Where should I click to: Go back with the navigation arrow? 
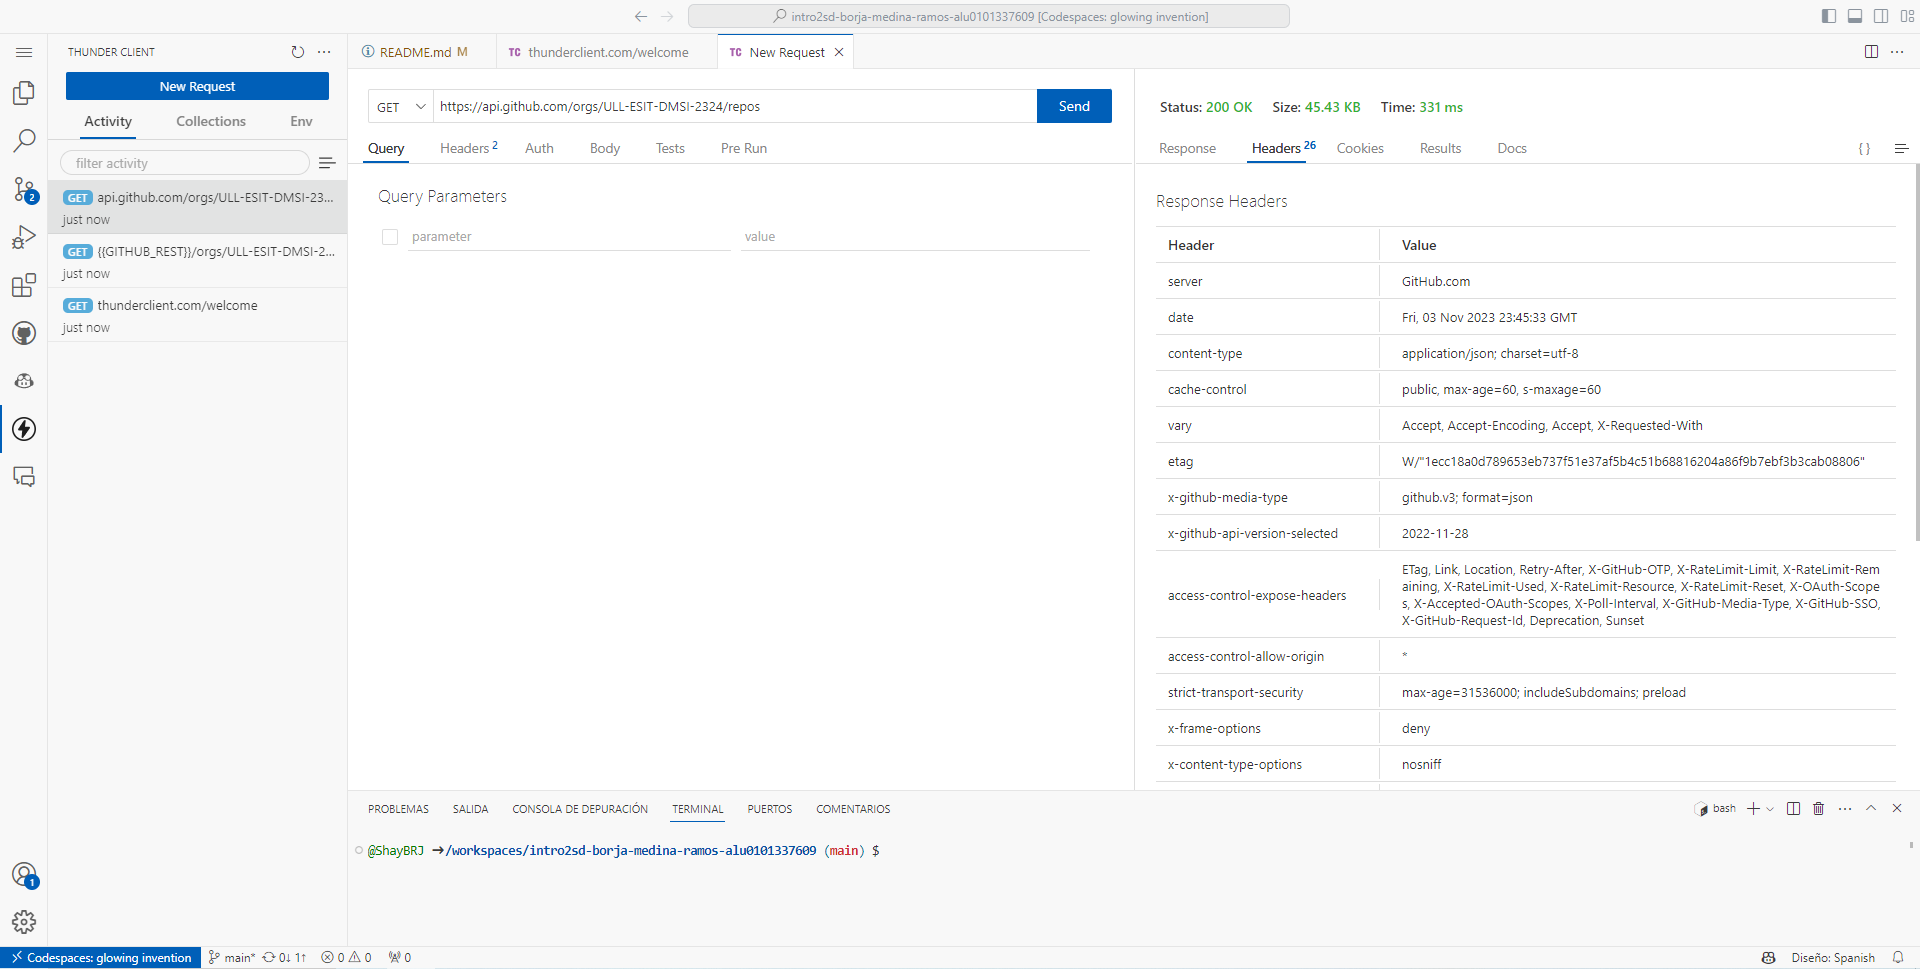tap(641, 16)
